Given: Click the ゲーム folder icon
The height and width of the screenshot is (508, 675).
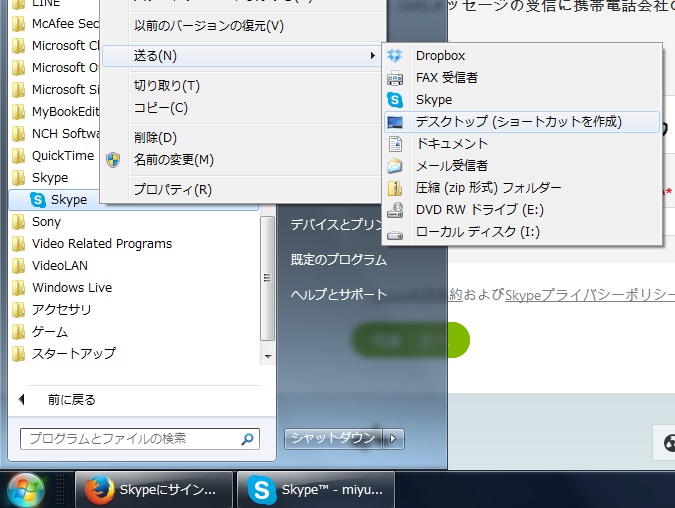Looking at the screenshot, I should 19,332.
